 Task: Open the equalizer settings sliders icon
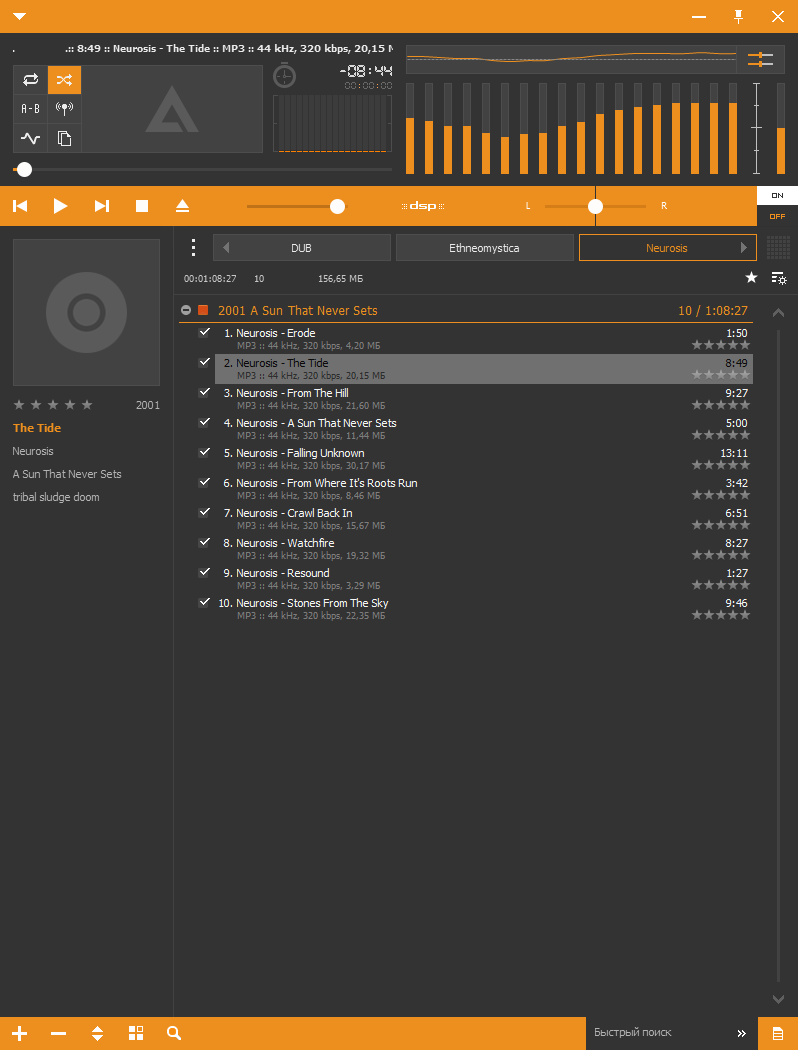pyautogui.click(x=761, y=60)
